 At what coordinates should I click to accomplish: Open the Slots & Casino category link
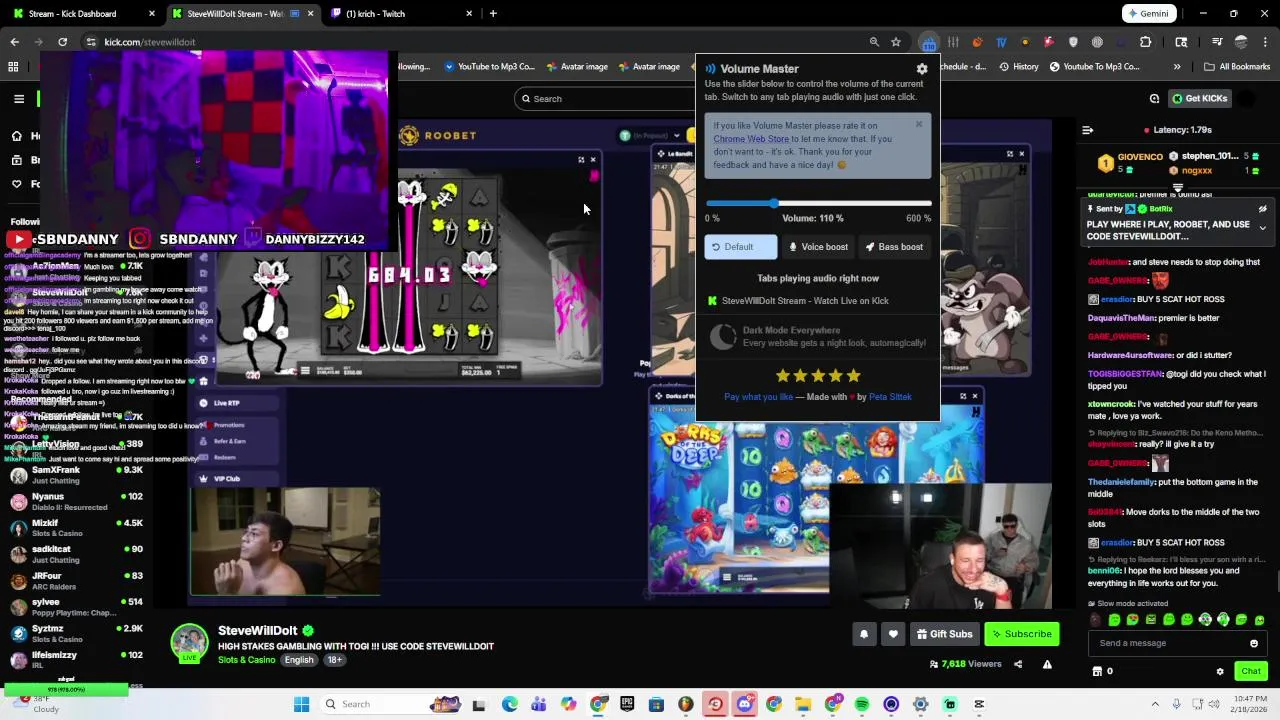coord(246,660)
